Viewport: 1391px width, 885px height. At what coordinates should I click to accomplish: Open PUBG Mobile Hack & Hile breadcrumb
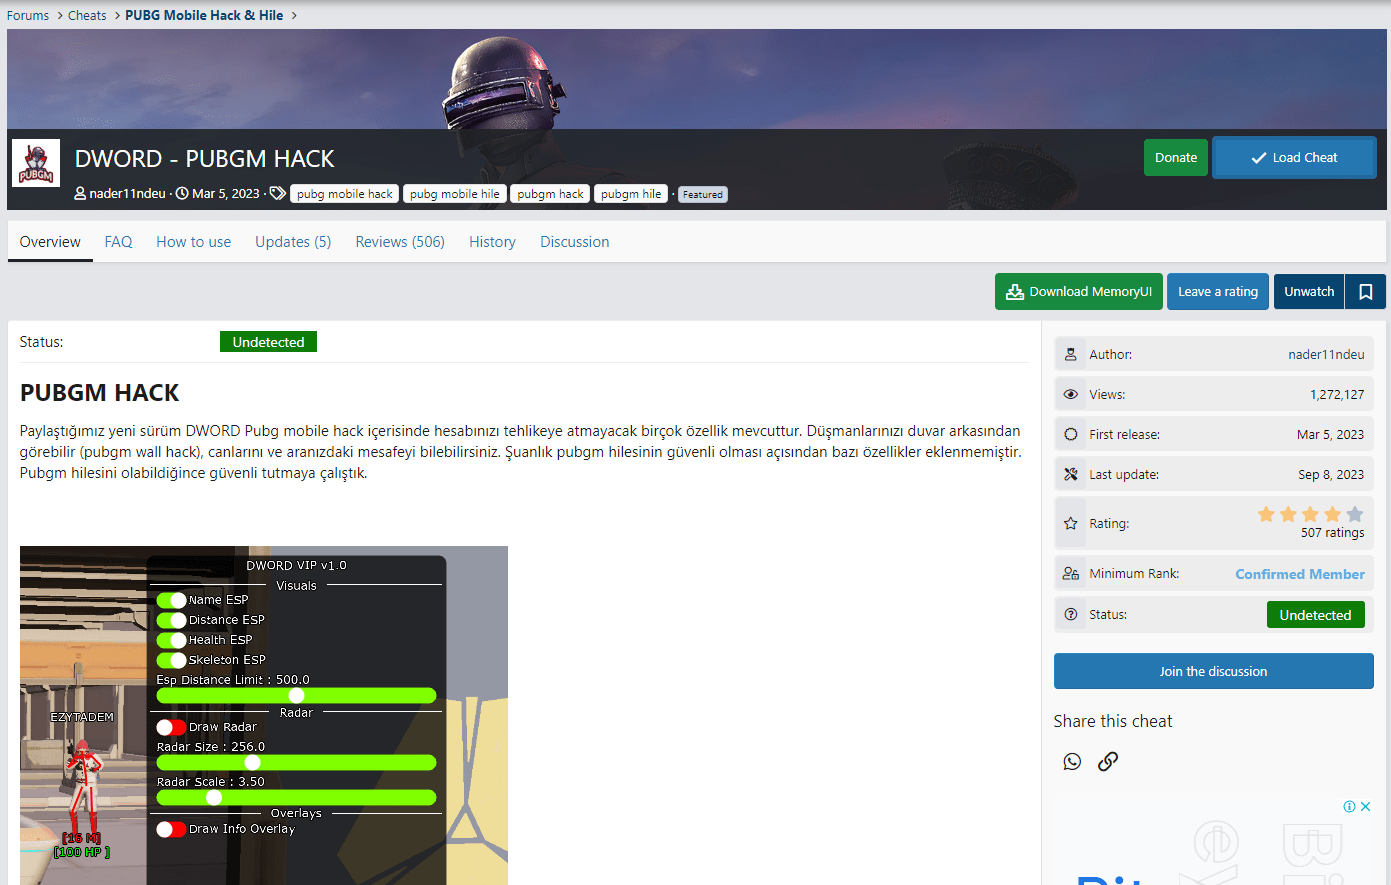204,15
